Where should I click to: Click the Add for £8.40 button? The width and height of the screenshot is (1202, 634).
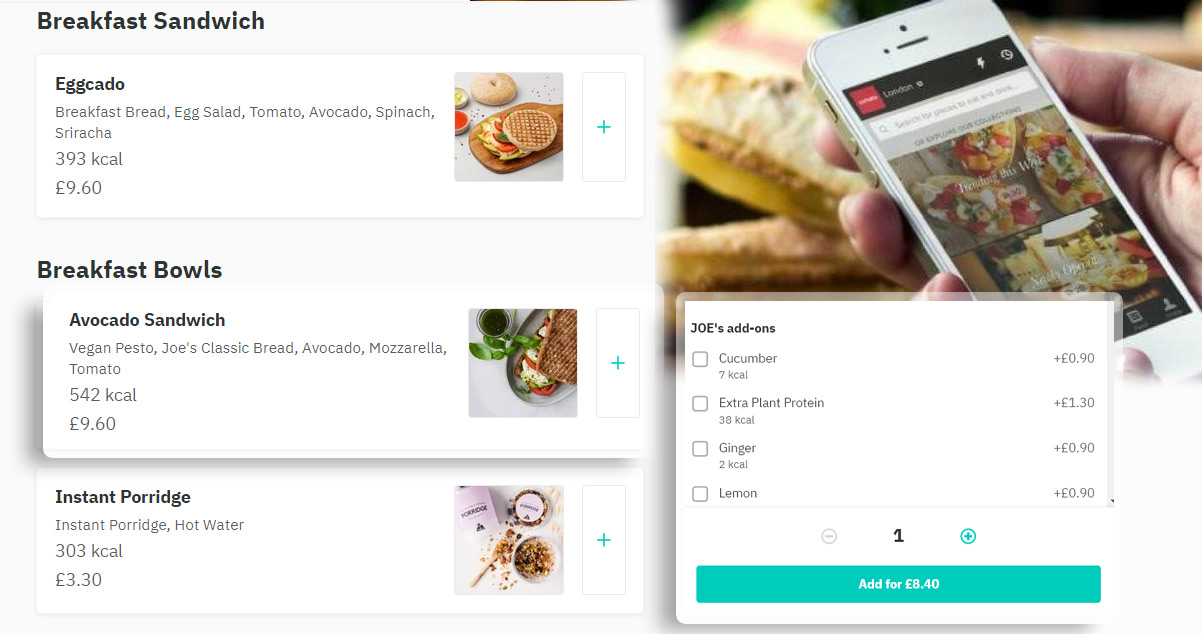click(898, 584)
